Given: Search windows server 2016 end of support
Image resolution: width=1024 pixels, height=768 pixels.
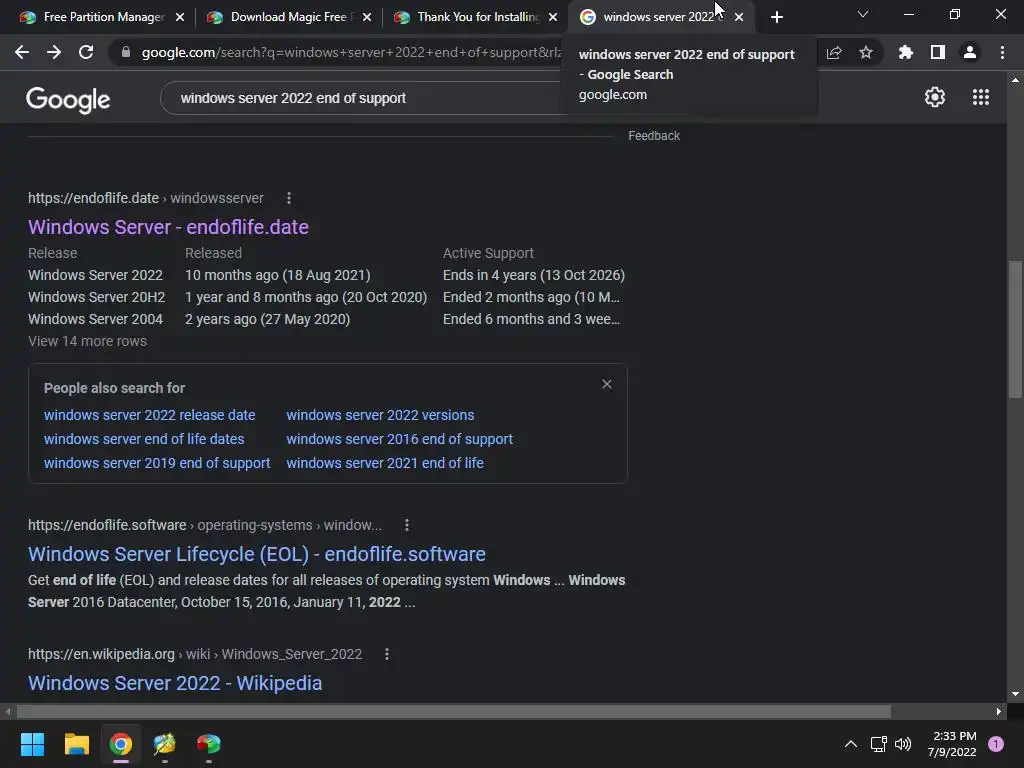Looking at the screenshot, I should point(400,439).
